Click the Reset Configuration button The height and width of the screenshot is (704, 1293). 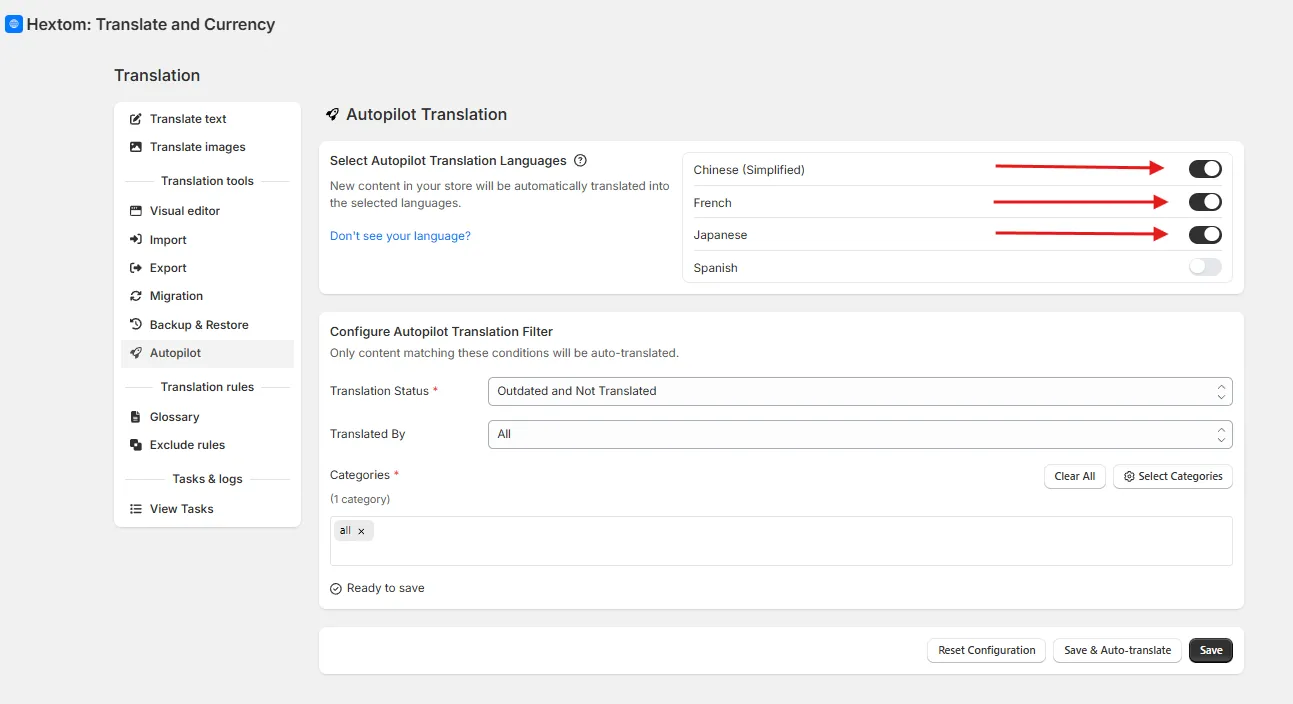coord(987,651)
